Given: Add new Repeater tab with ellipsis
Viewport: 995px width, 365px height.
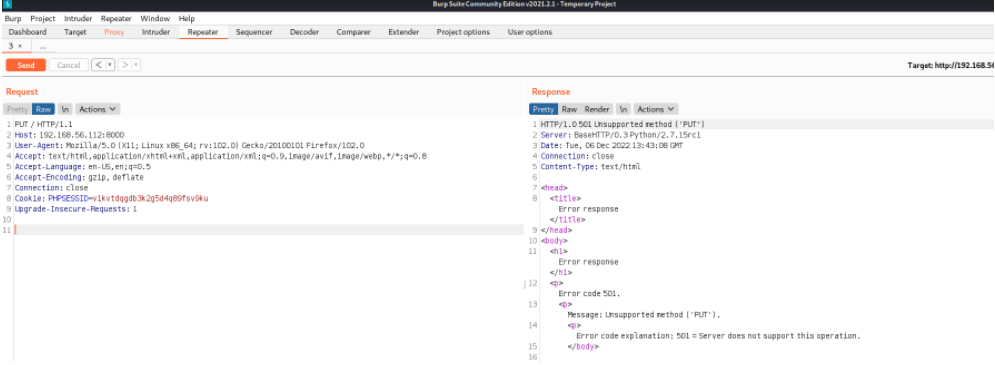Looking at the screenshot, I should tap(43, 46).
